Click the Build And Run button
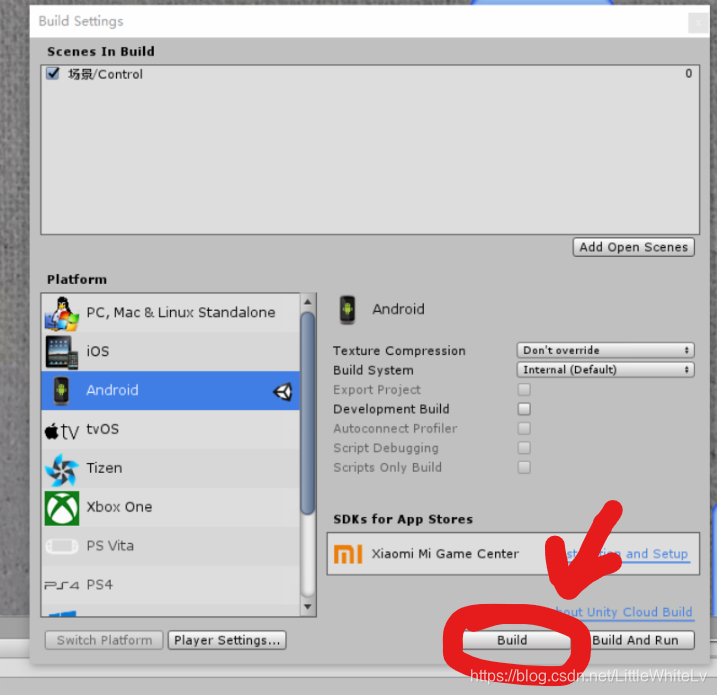The image size is (717, 695). pos(635,640)
